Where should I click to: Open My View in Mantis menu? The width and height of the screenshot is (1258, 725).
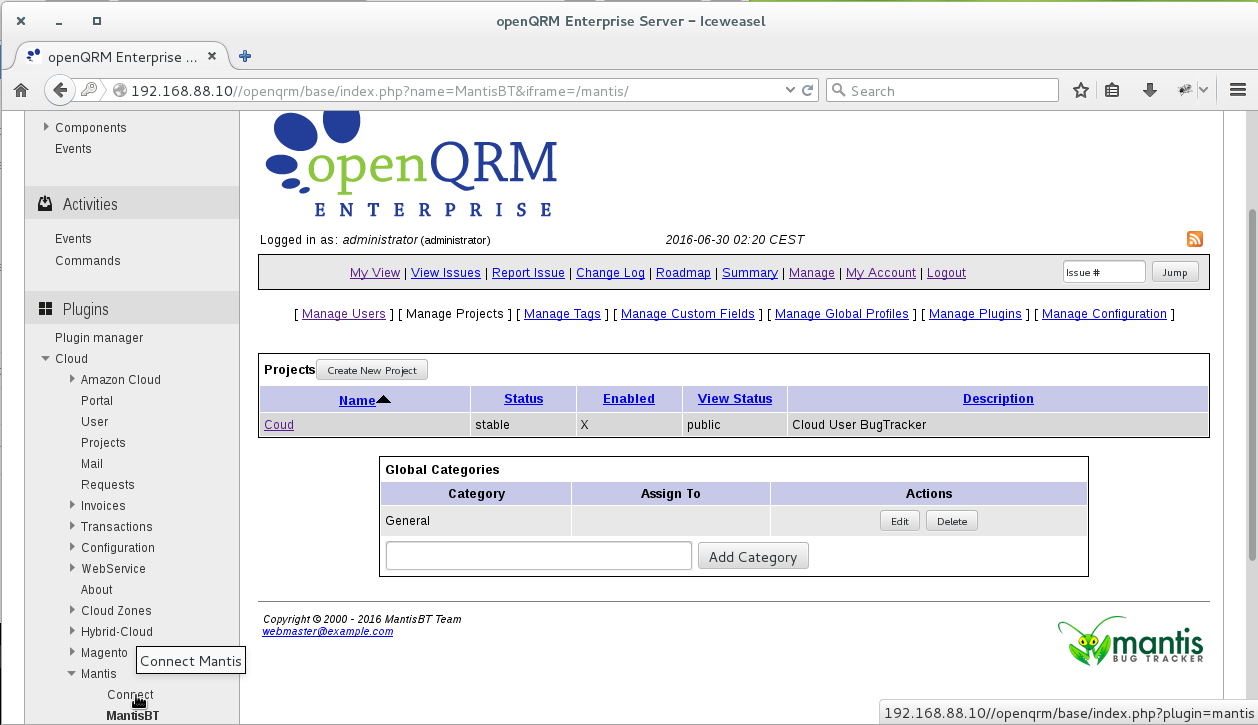click(x=375, y=273)
